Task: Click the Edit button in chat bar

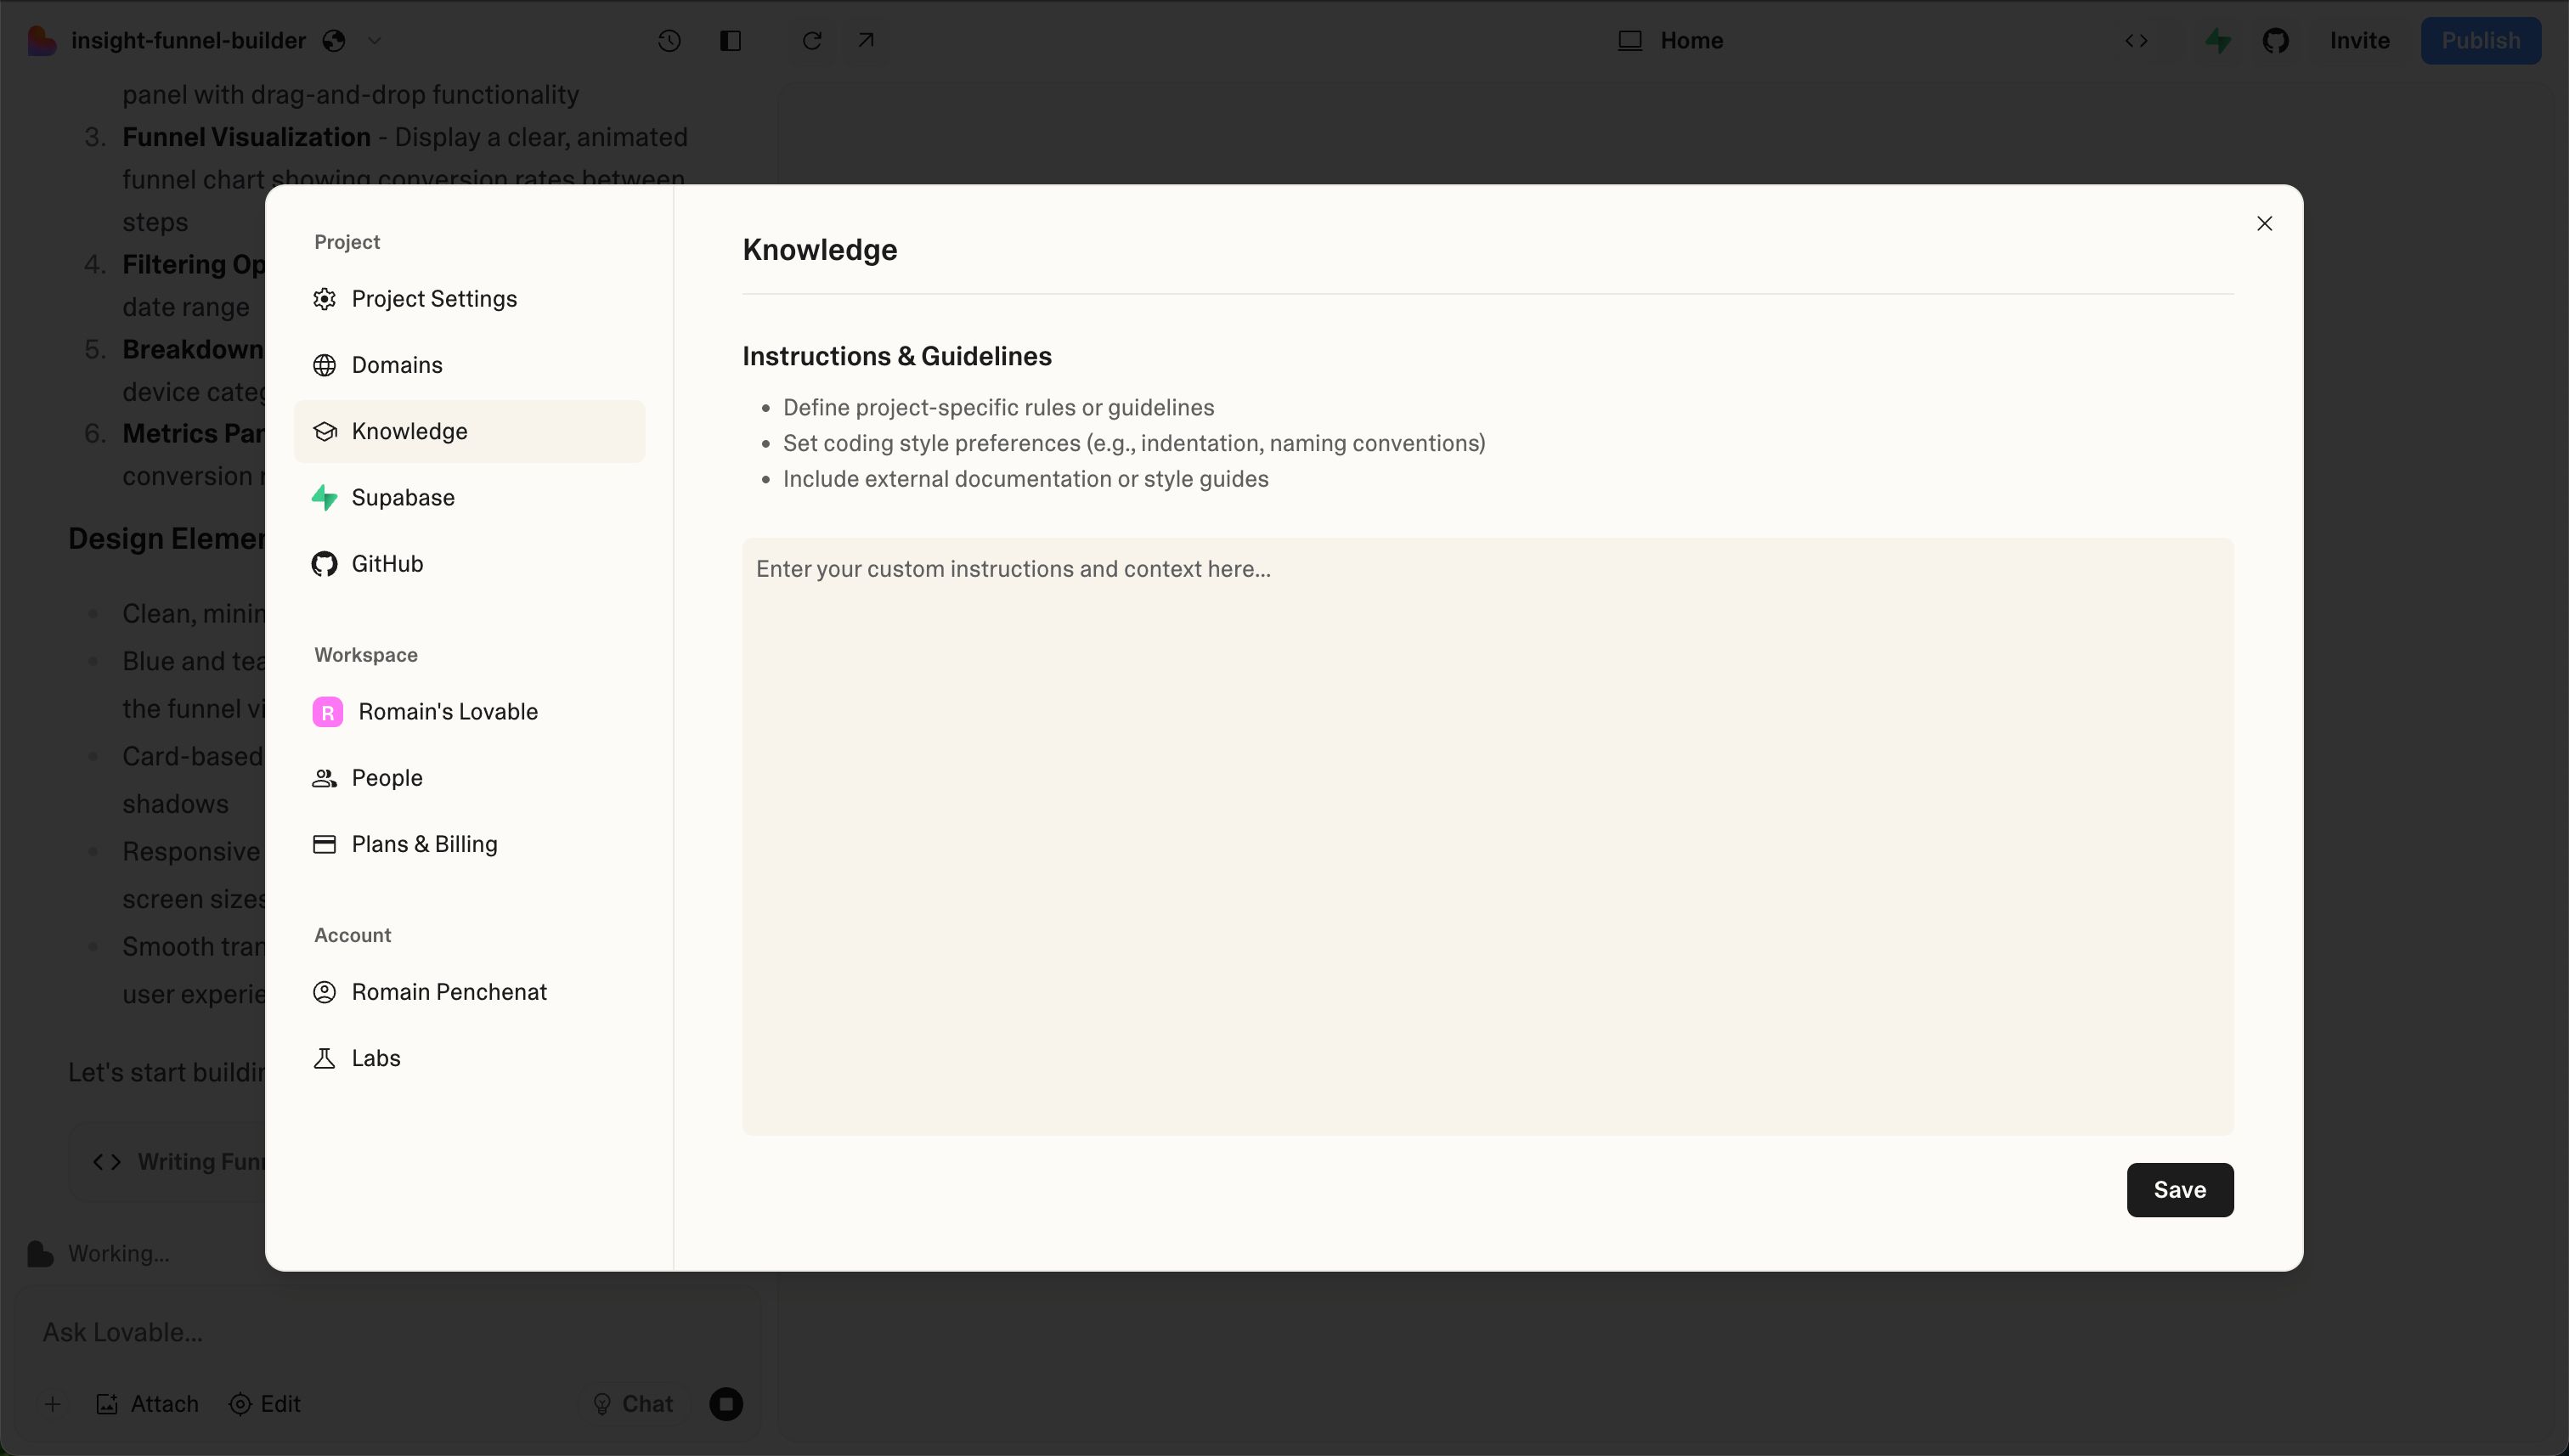Action: pyautogui.click(x=265, y=1404)
